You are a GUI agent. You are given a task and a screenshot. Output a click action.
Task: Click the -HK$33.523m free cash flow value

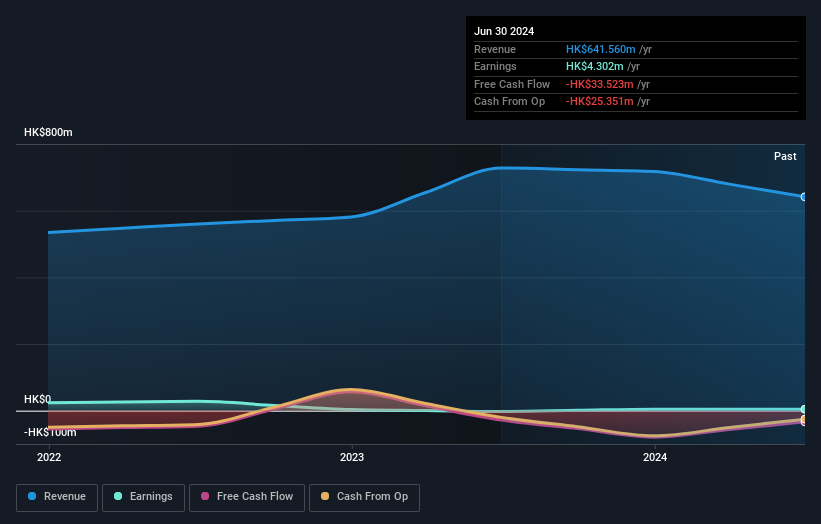600,84
